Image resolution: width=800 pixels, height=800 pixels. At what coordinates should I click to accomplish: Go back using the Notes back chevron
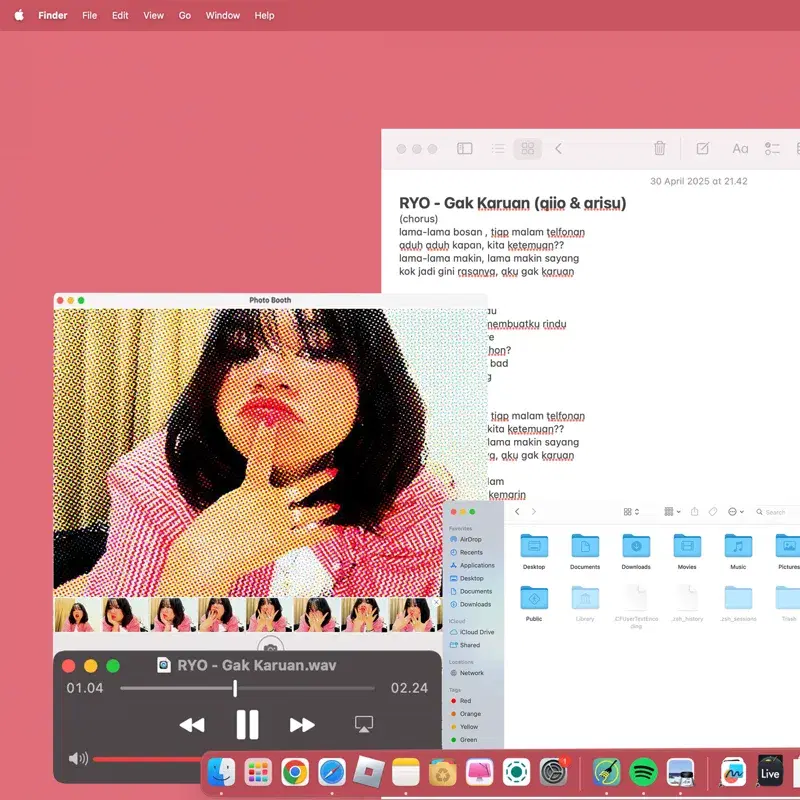coord(558,148)
